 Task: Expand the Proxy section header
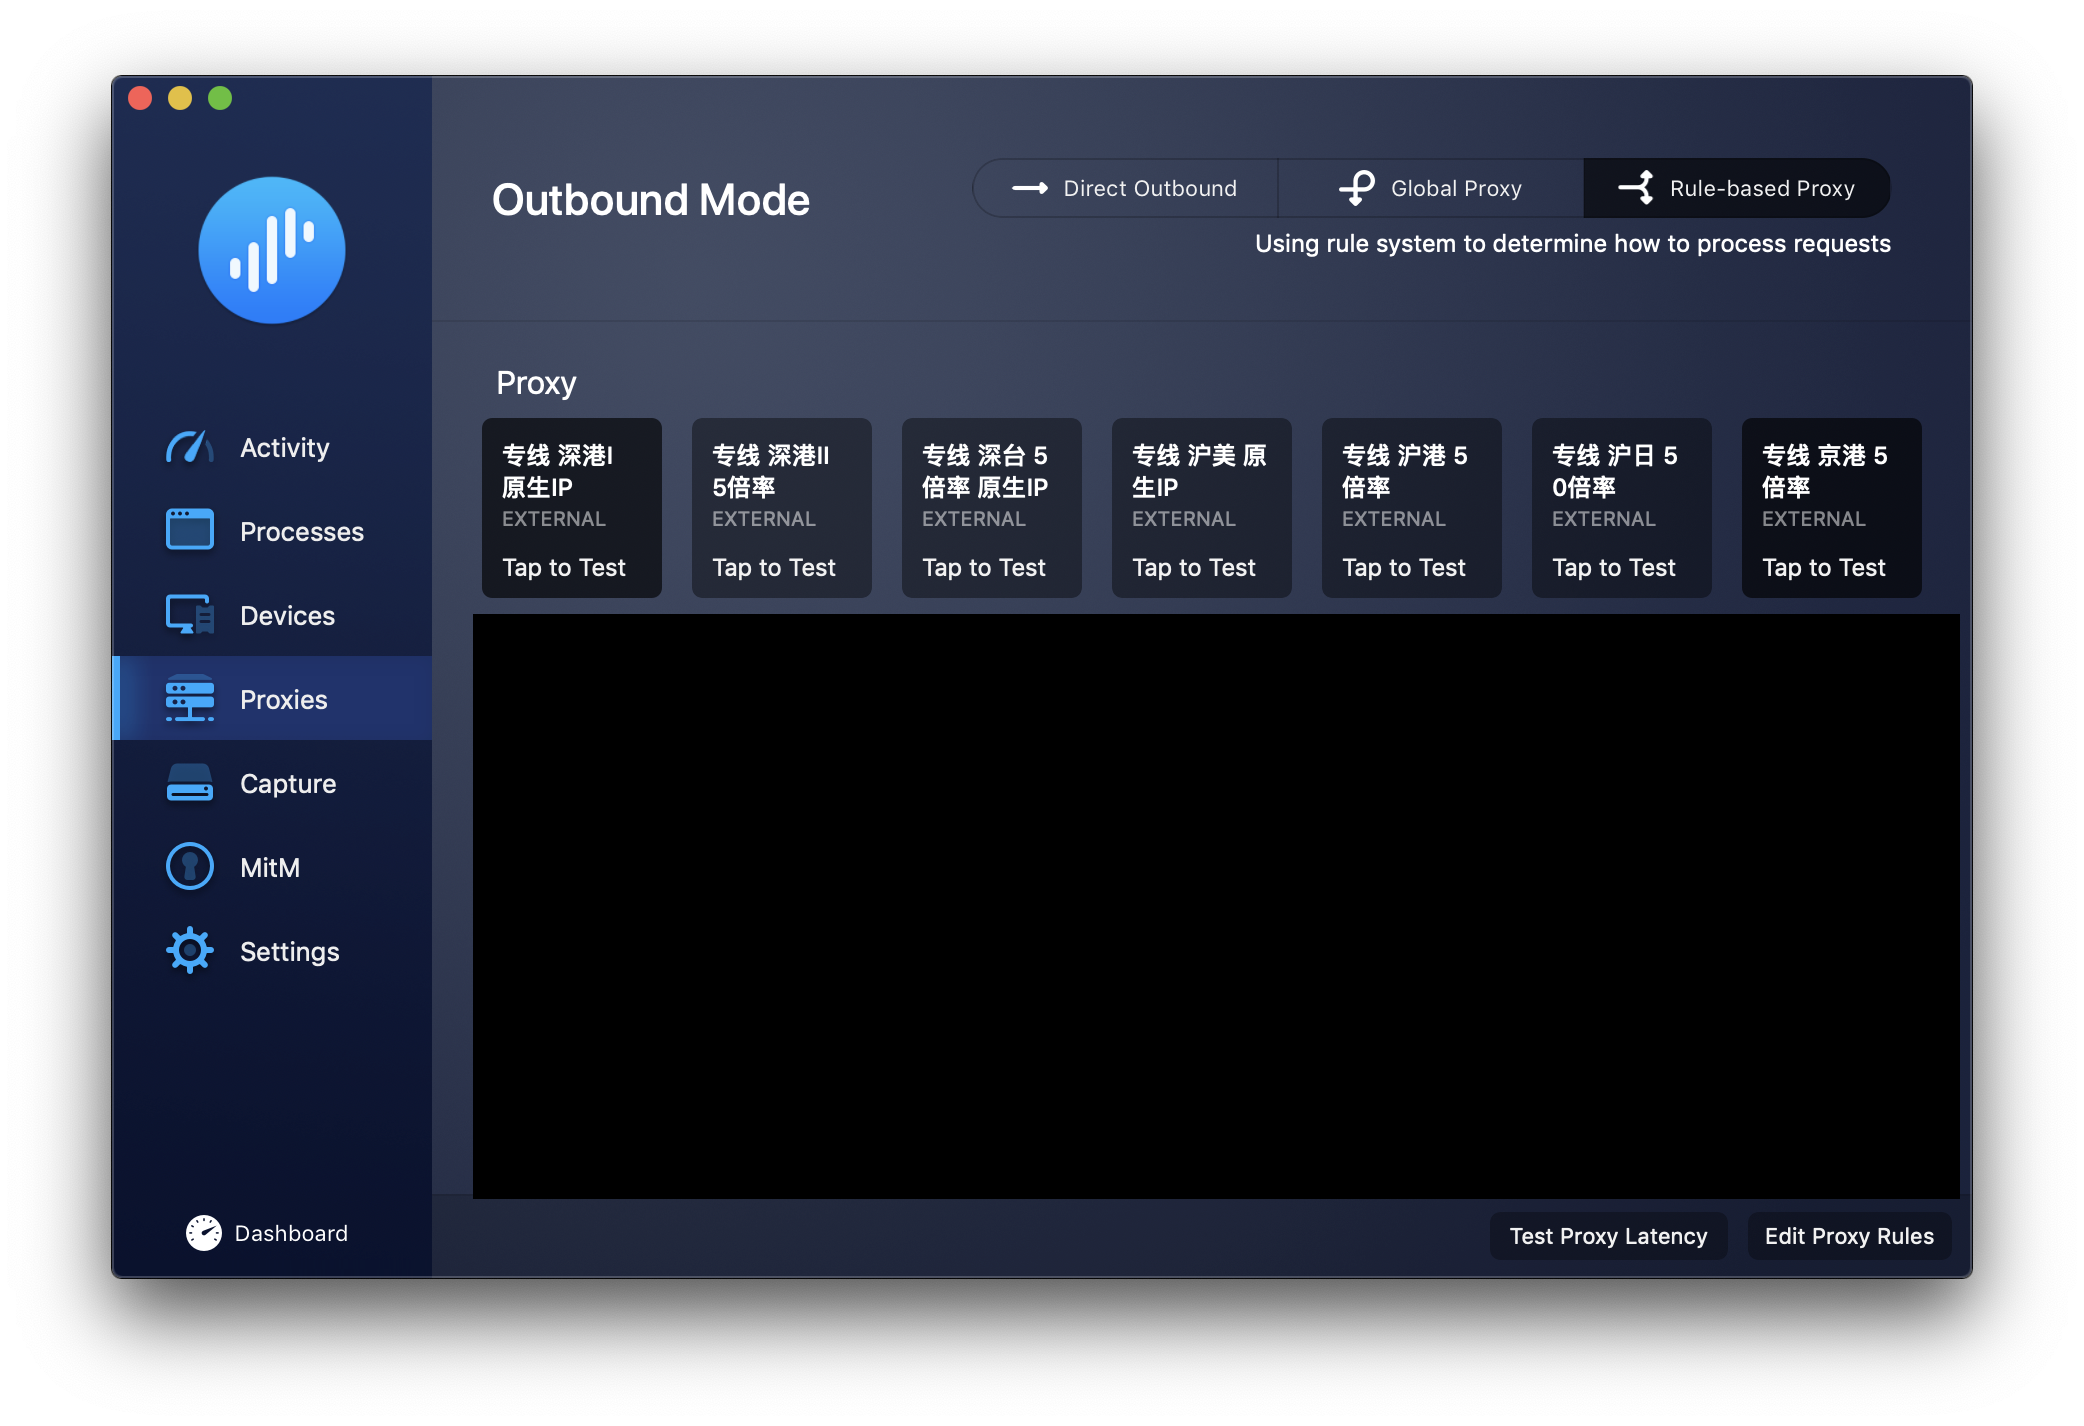pyautogui.click(x=535, y=379)
